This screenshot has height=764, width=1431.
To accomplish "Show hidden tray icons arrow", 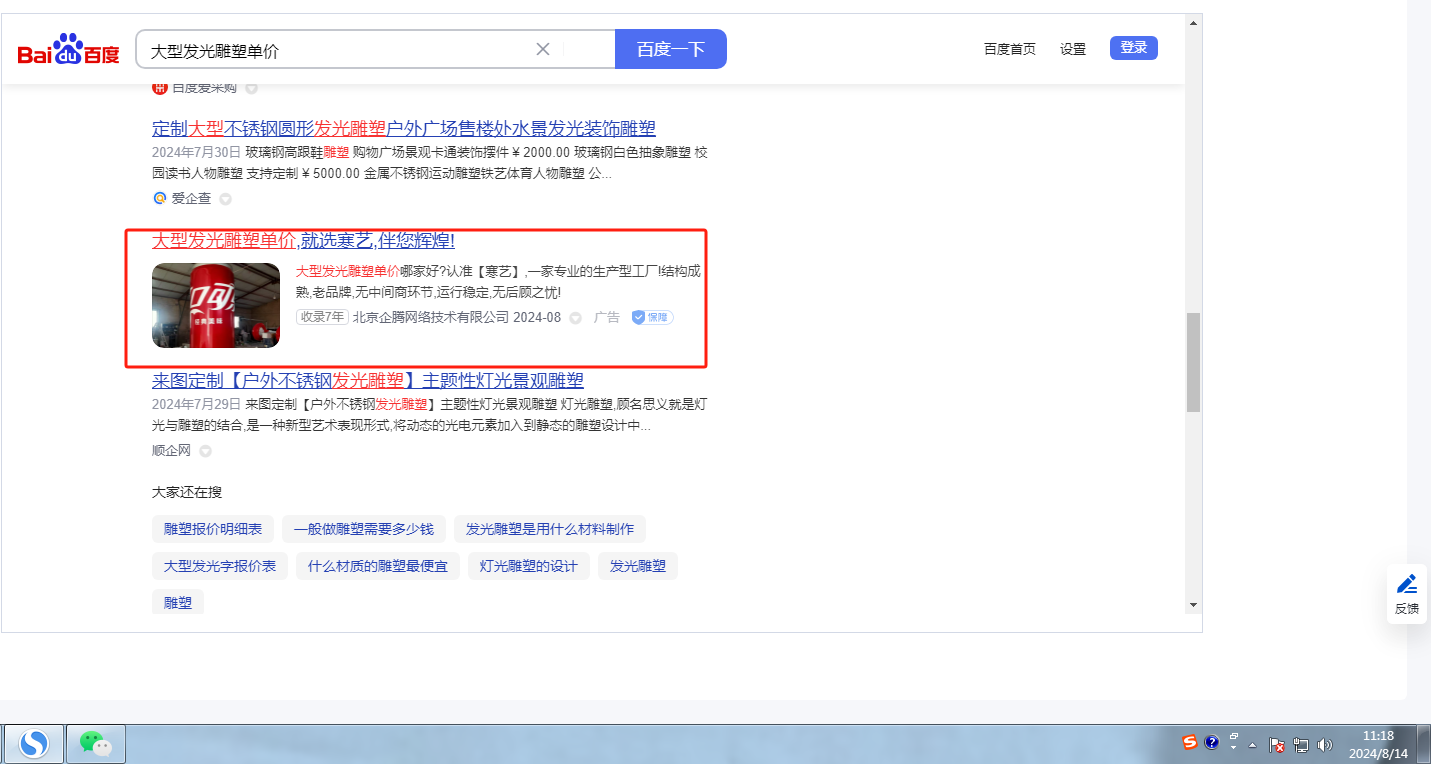I will [x=1252, y=745].
